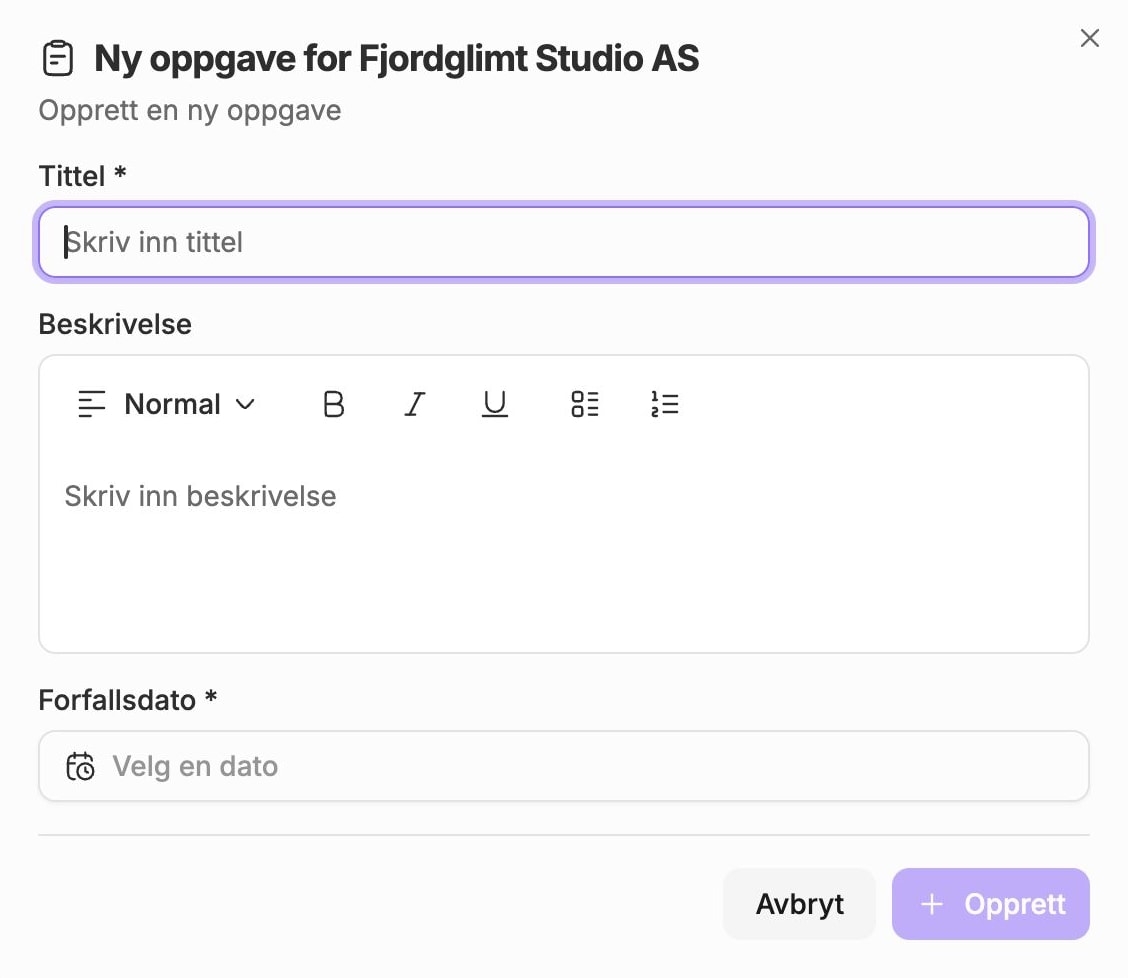This screenshot has height=978, width=1128.
Task: Click the 'Forfallsdato *' field label
Action: [128, 700]
